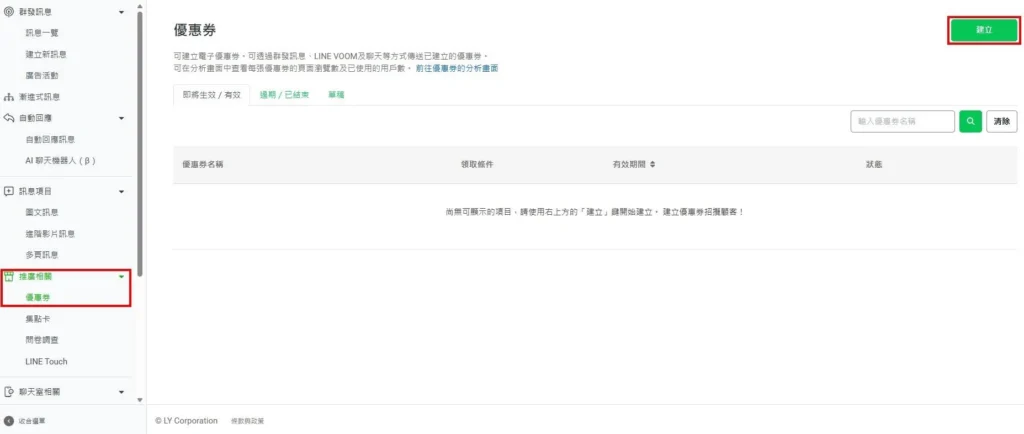
Task: Click the 清除 button
Action: [x=1002, y=121]
